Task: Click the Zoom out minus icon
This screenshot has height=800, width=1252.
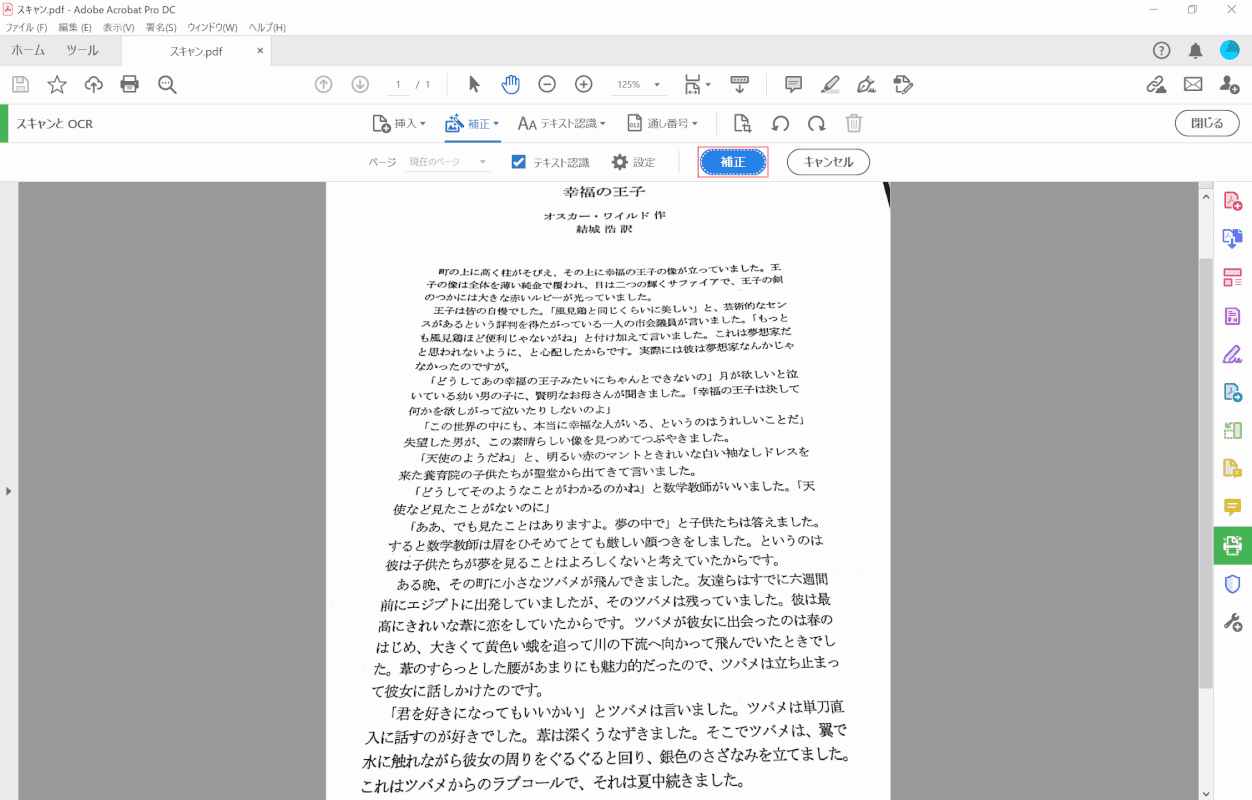Action: coord(547,85)
